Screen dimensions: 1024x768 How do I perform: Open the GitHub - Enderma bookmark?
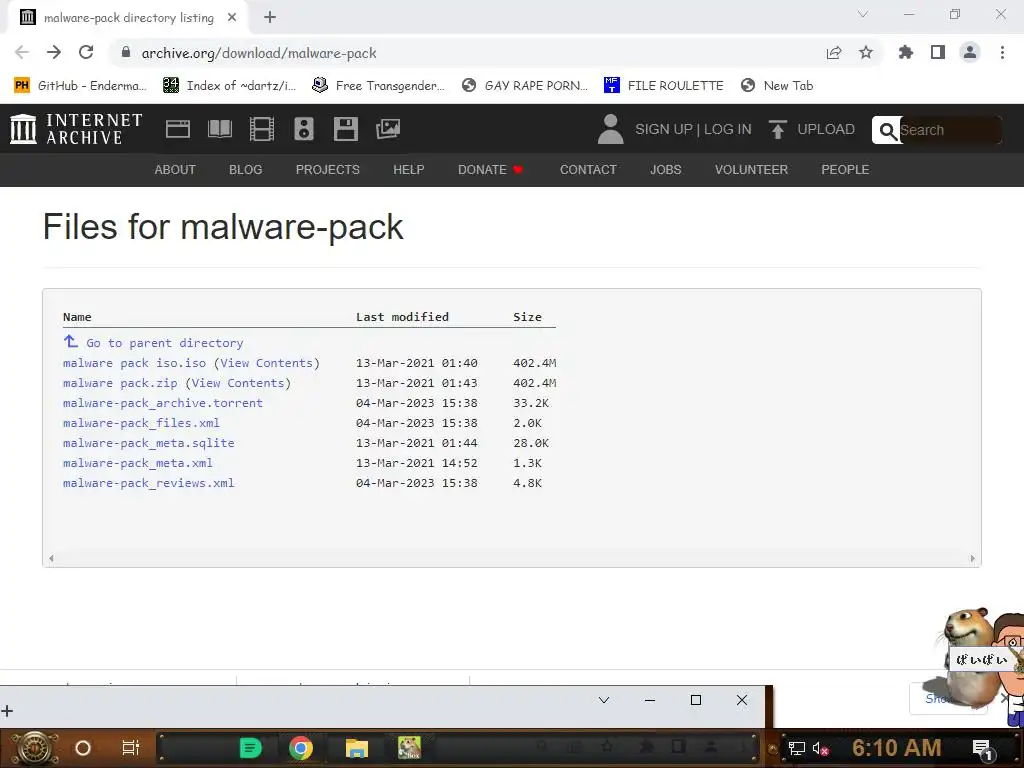click(80, 86)
